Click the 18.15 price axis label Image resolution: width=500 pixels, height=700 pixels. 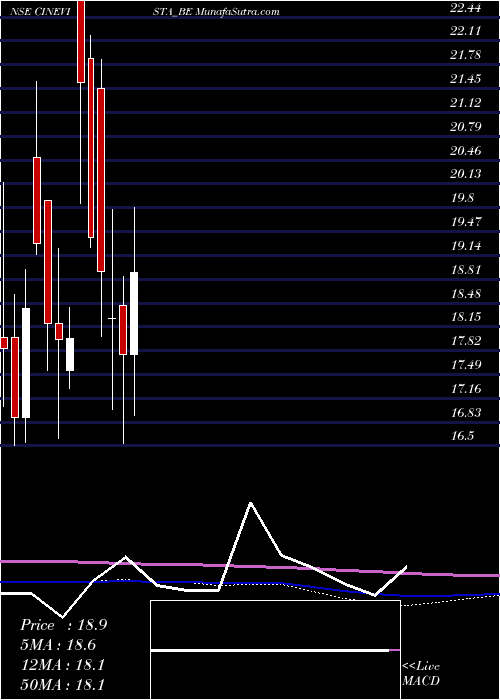point(466,317)
